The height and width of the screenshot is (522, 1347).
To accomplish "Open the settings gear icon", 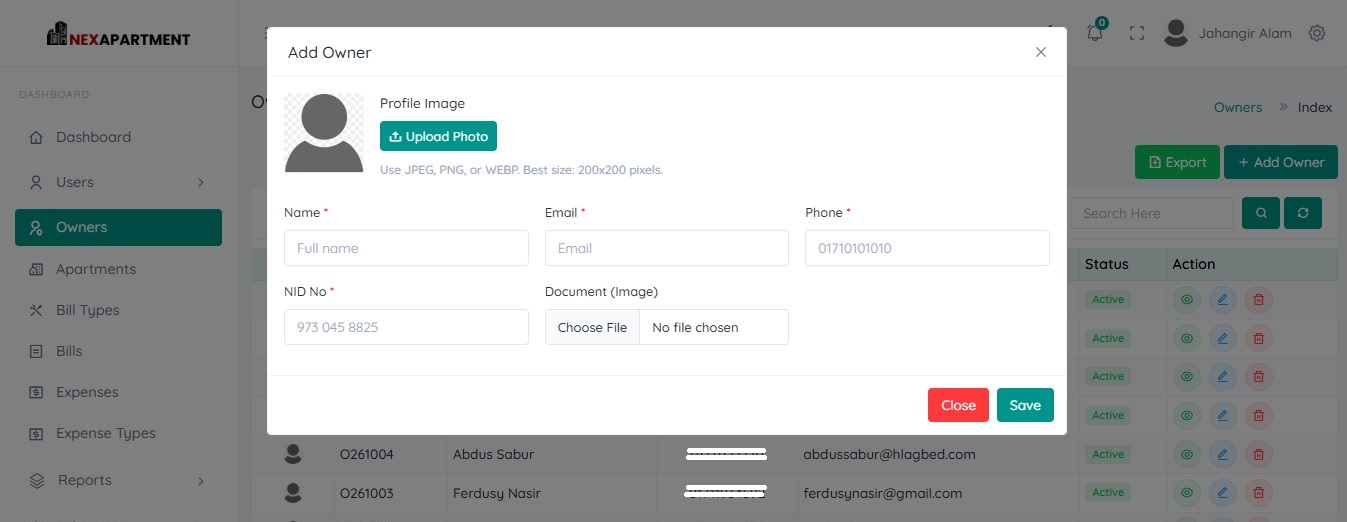I will [x=1317, y=33].
